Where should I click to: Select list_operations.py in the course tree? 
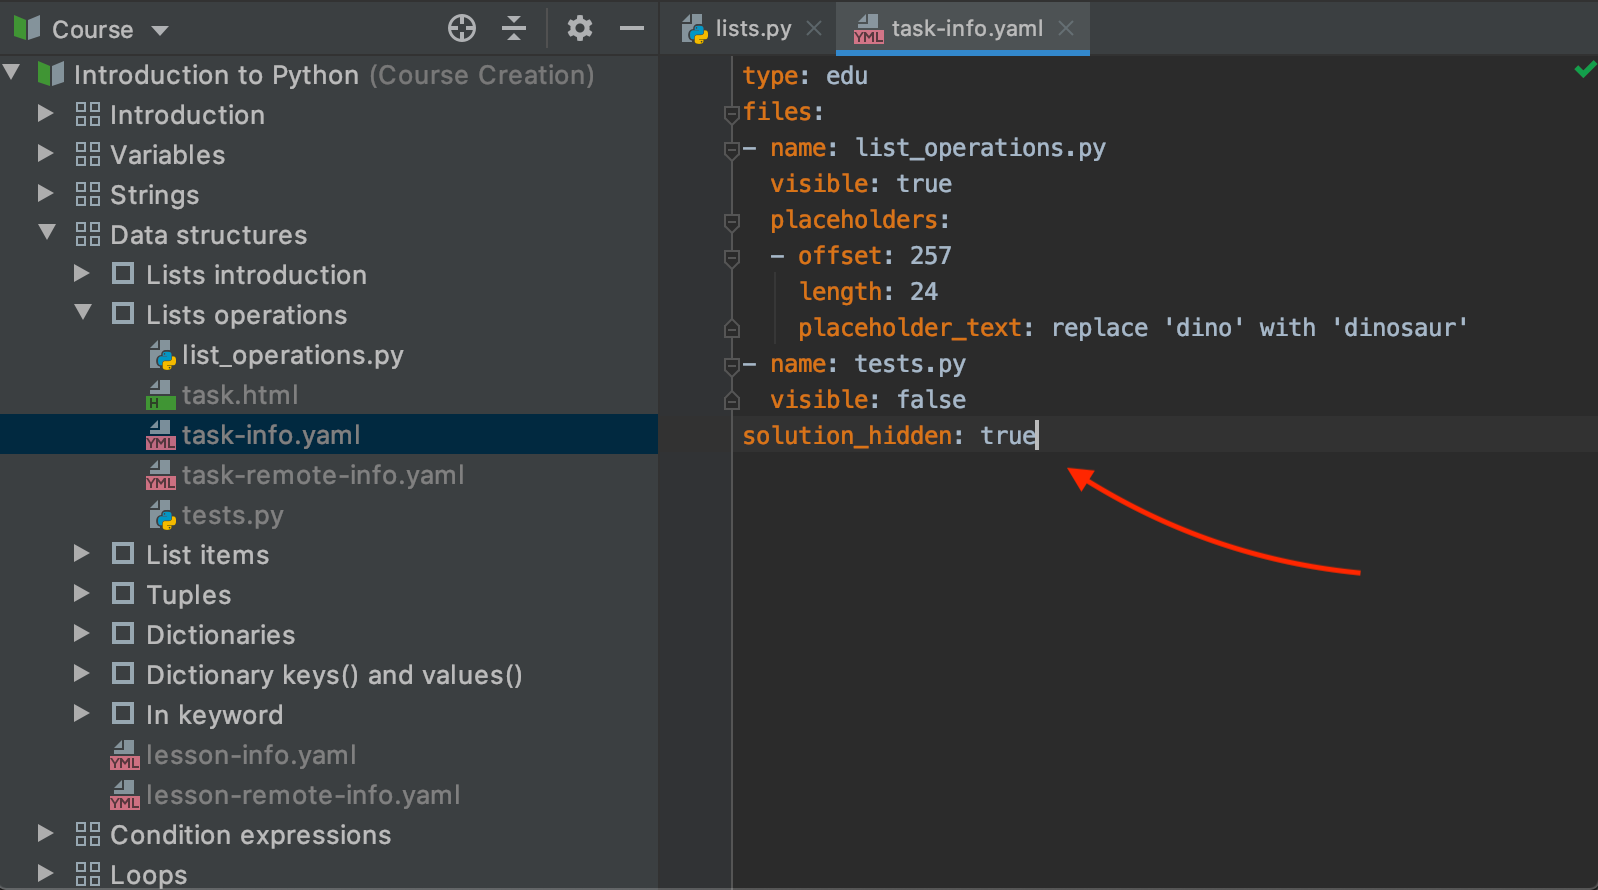pos(293,355)
